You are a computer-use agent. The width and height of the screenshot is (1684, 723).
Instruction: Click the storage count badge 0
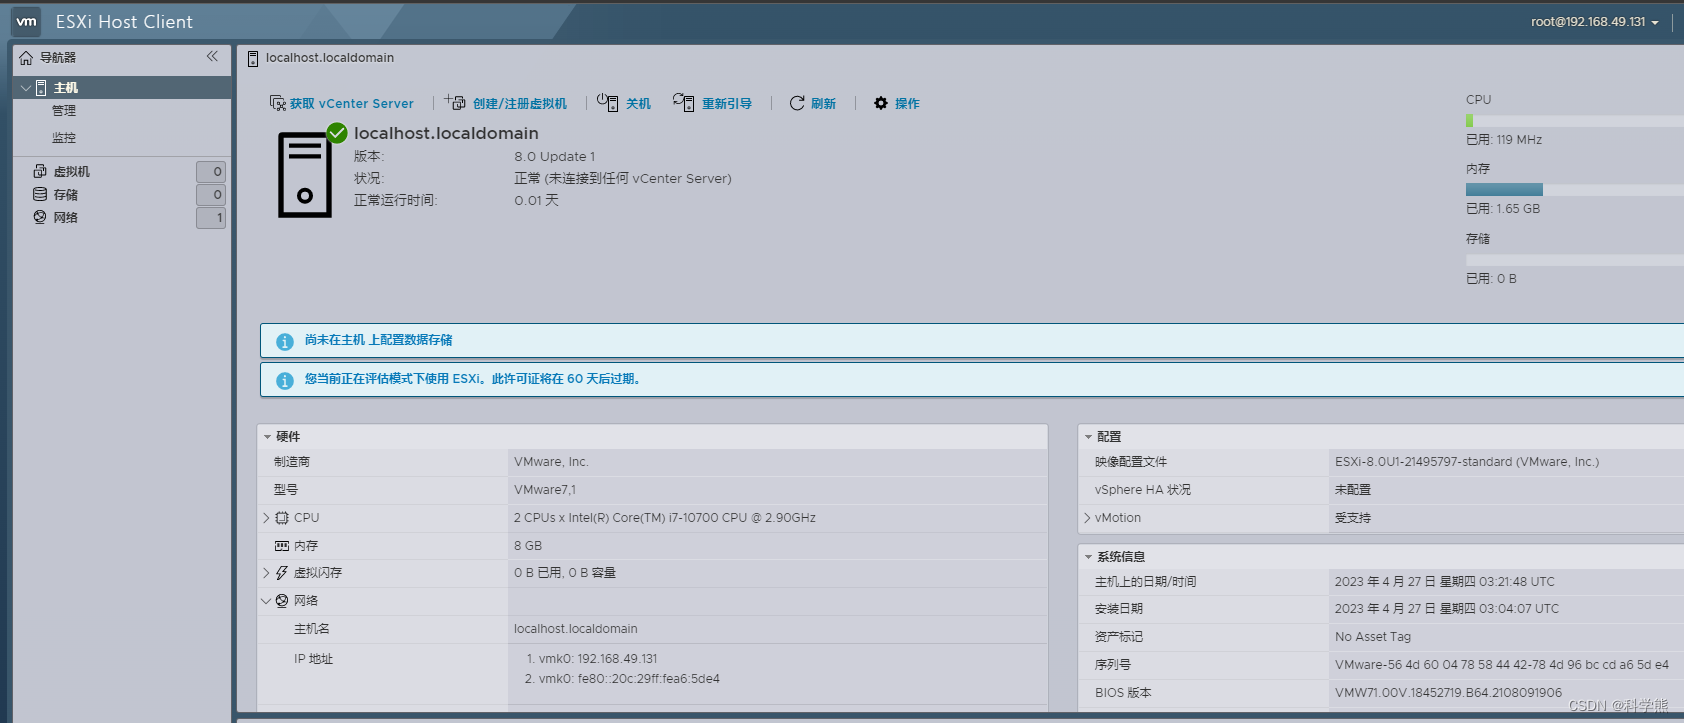tap(211, 195)
